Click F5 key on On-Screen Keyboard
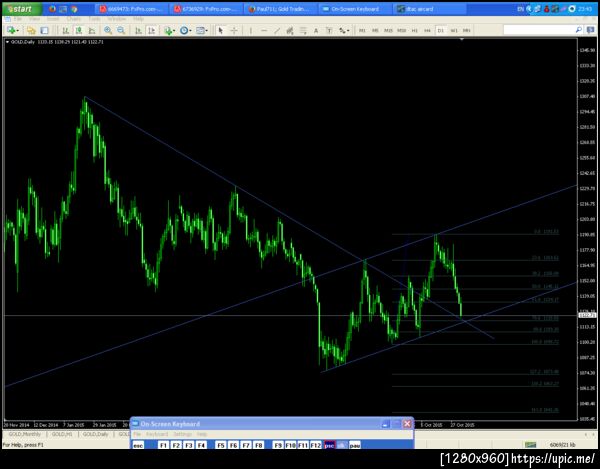This screenshot has width=600, height=469. pyautogui.click(x=220, y=445)
